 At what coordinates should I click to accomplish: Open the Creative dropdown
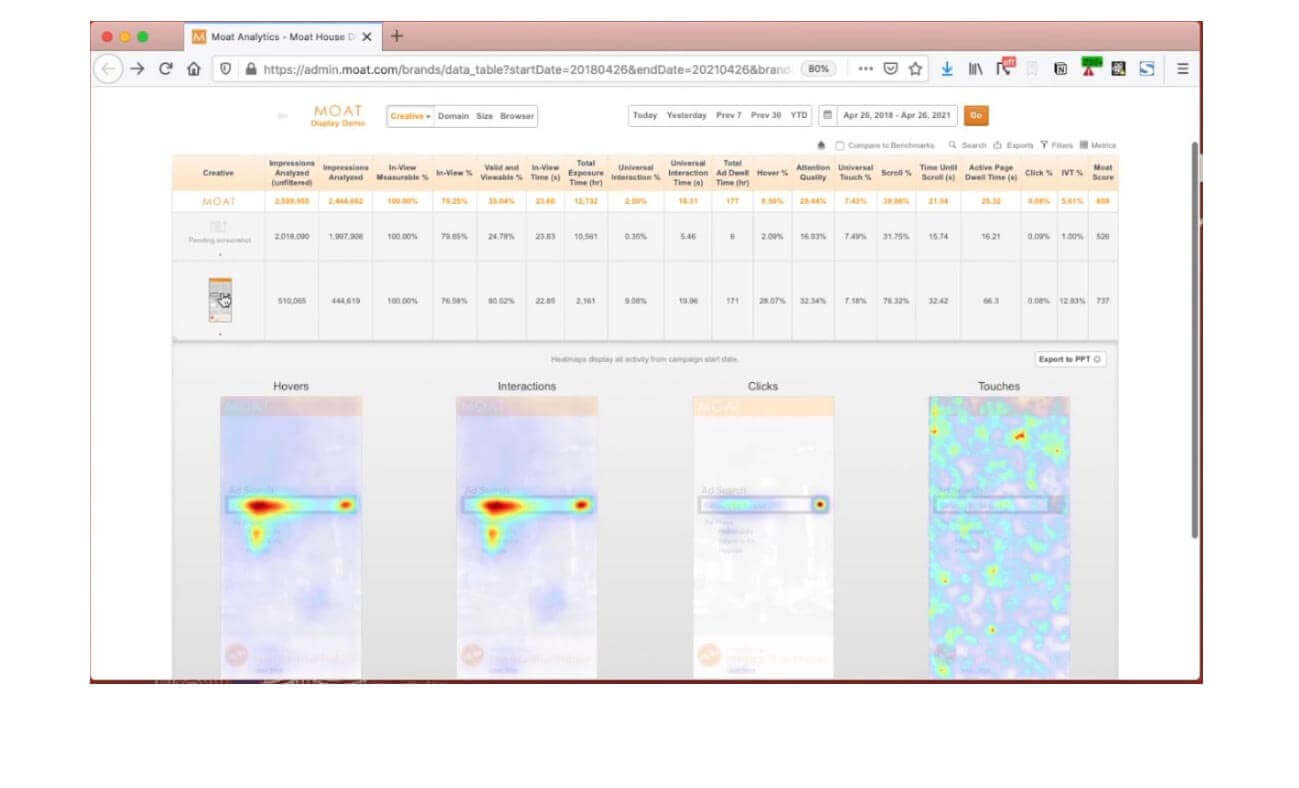(x=410, y=116)
